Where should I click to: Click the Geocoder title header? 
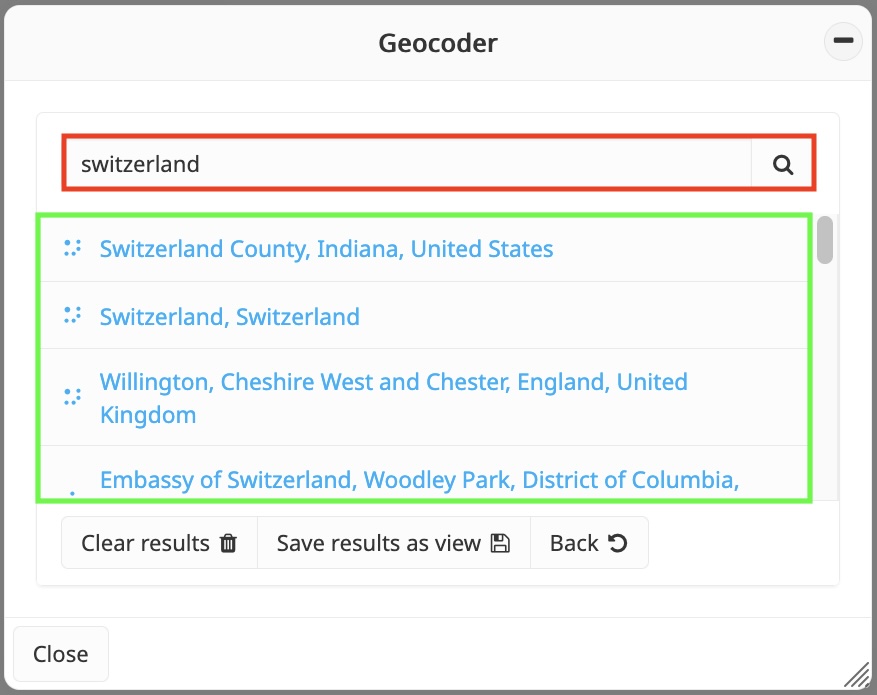tap(437, 43)
